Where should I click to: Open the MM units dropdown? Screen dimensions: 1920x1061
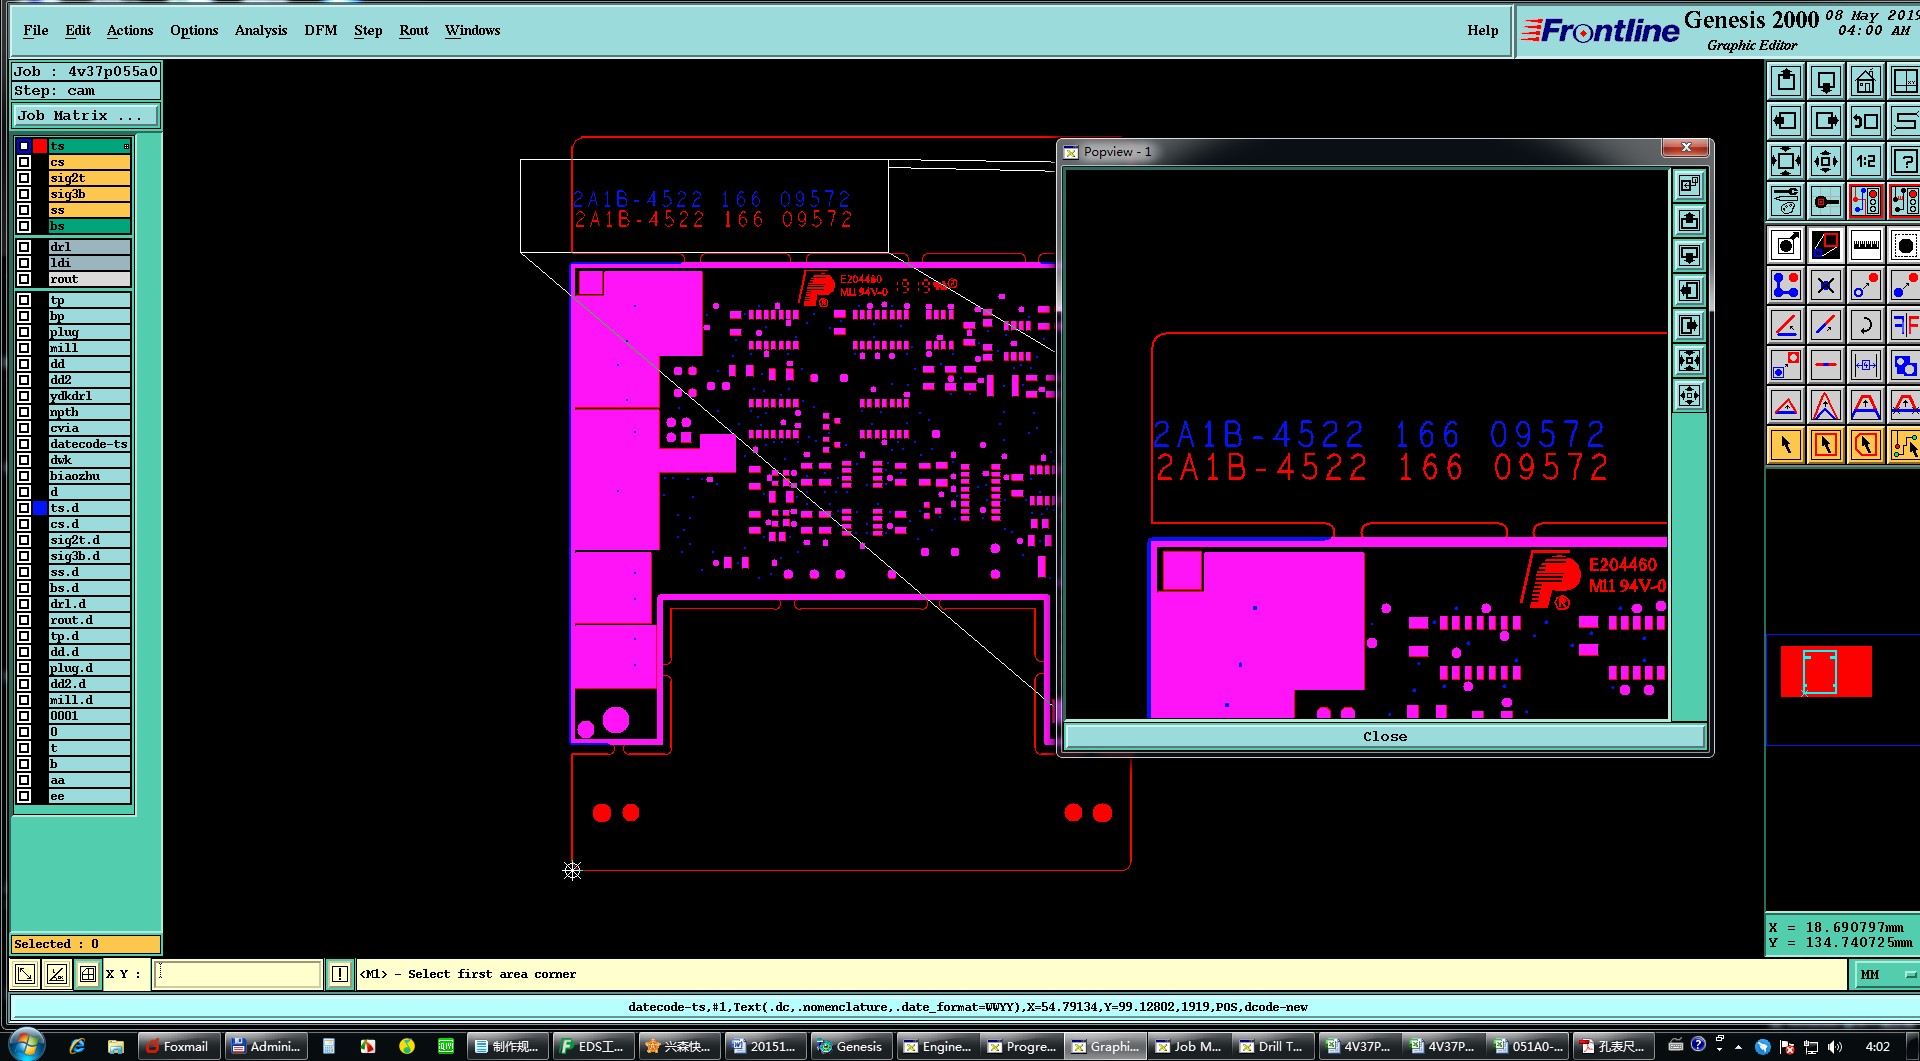point(1886,974)
